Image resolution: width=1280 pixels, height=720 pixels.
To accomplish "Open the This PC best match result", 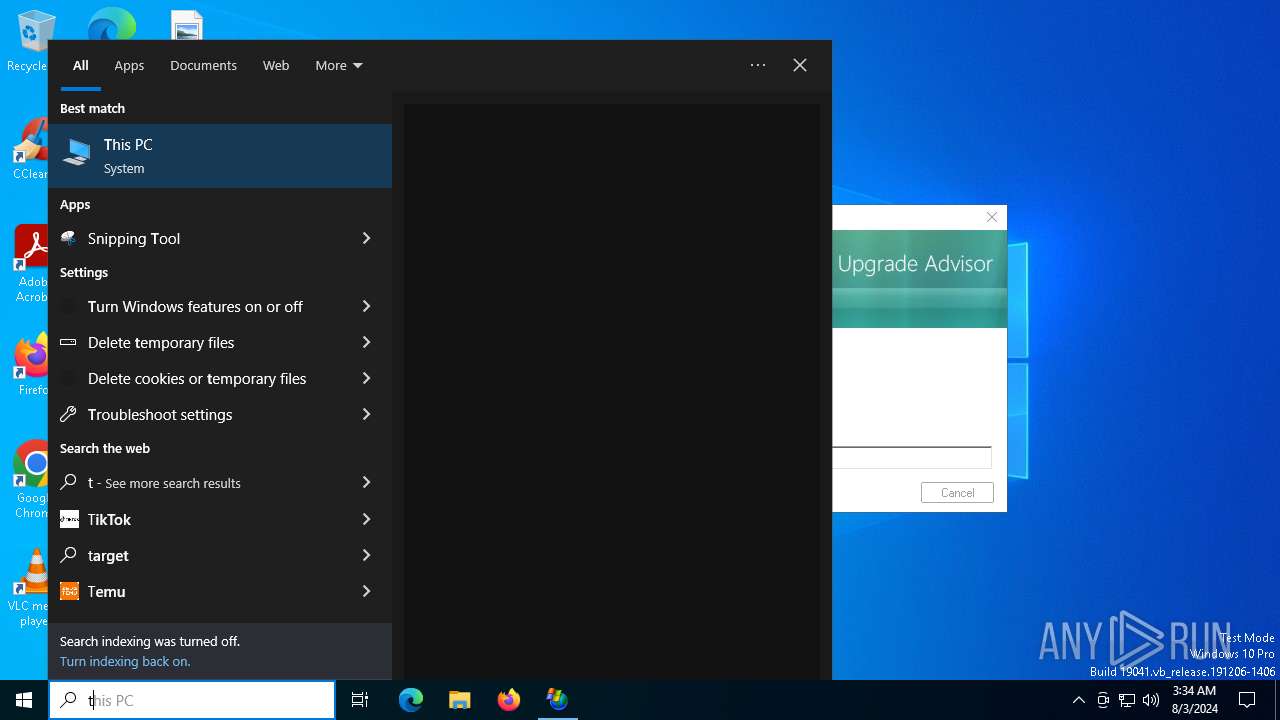I will point(220,156).
